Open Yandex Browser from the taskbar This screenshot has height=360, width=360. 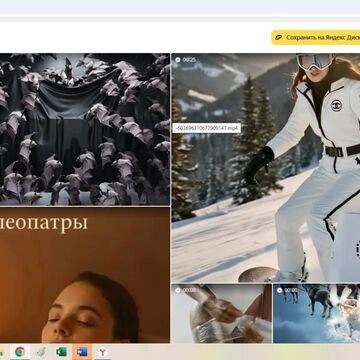[x=102, y=352]
